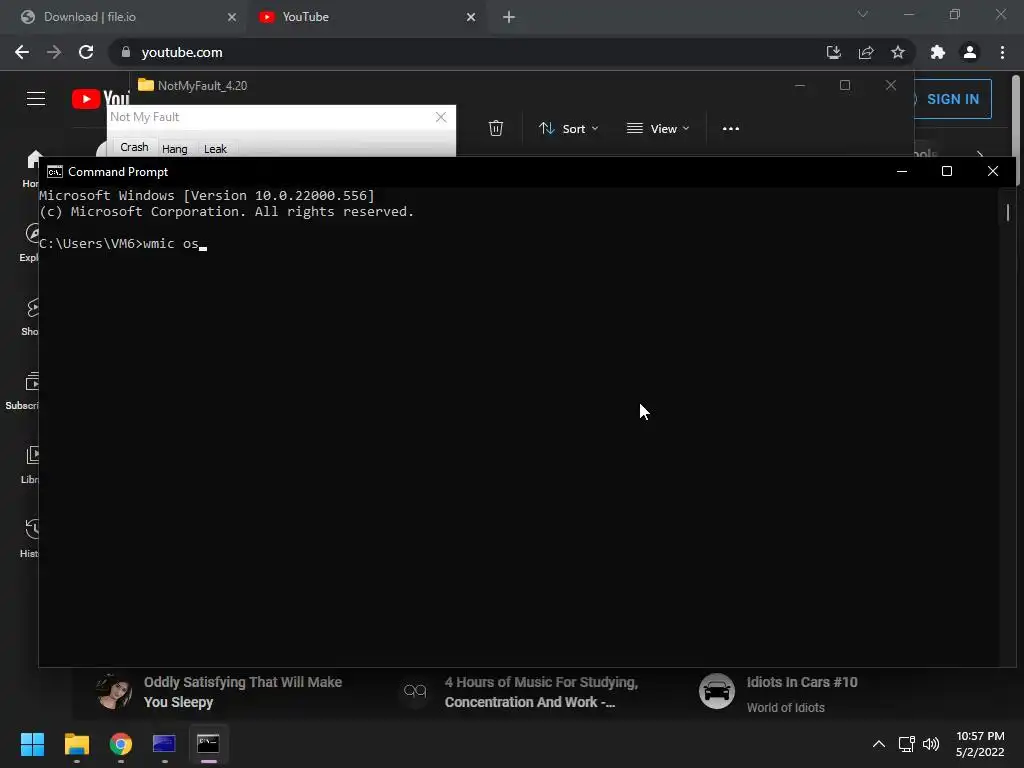Open Idiots In Cars #10 video
This screenshot has width=1024, height=768.
[802, 682]
